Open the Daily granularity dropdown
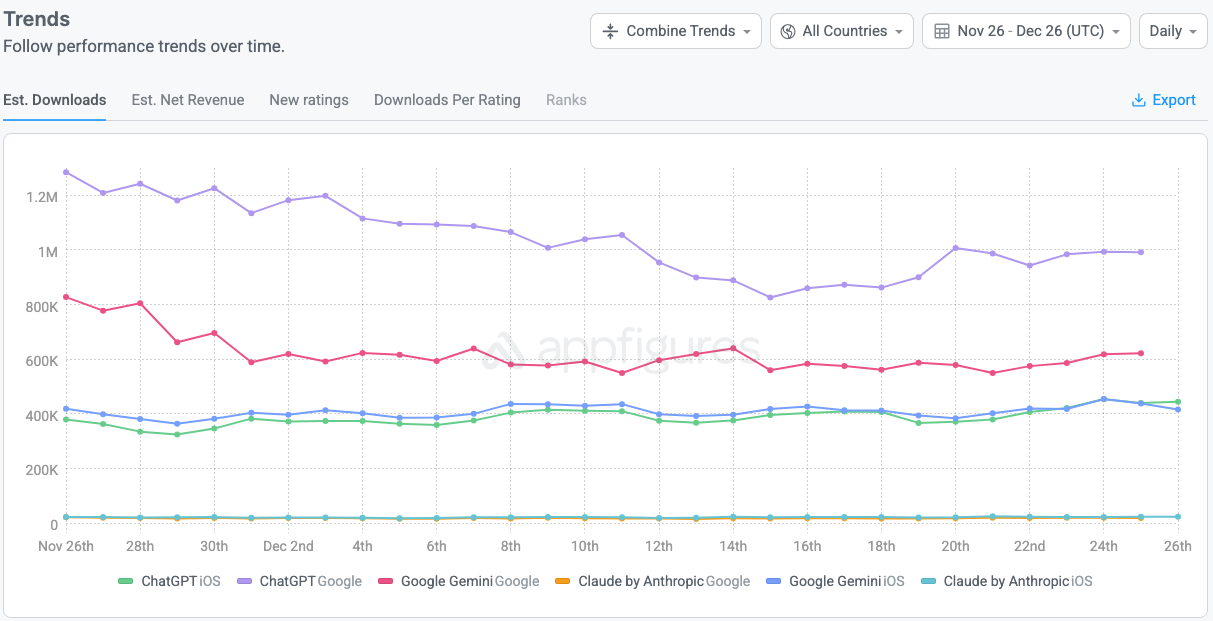This screenshot has width=1213, height=621. (x=1173, y=31)
